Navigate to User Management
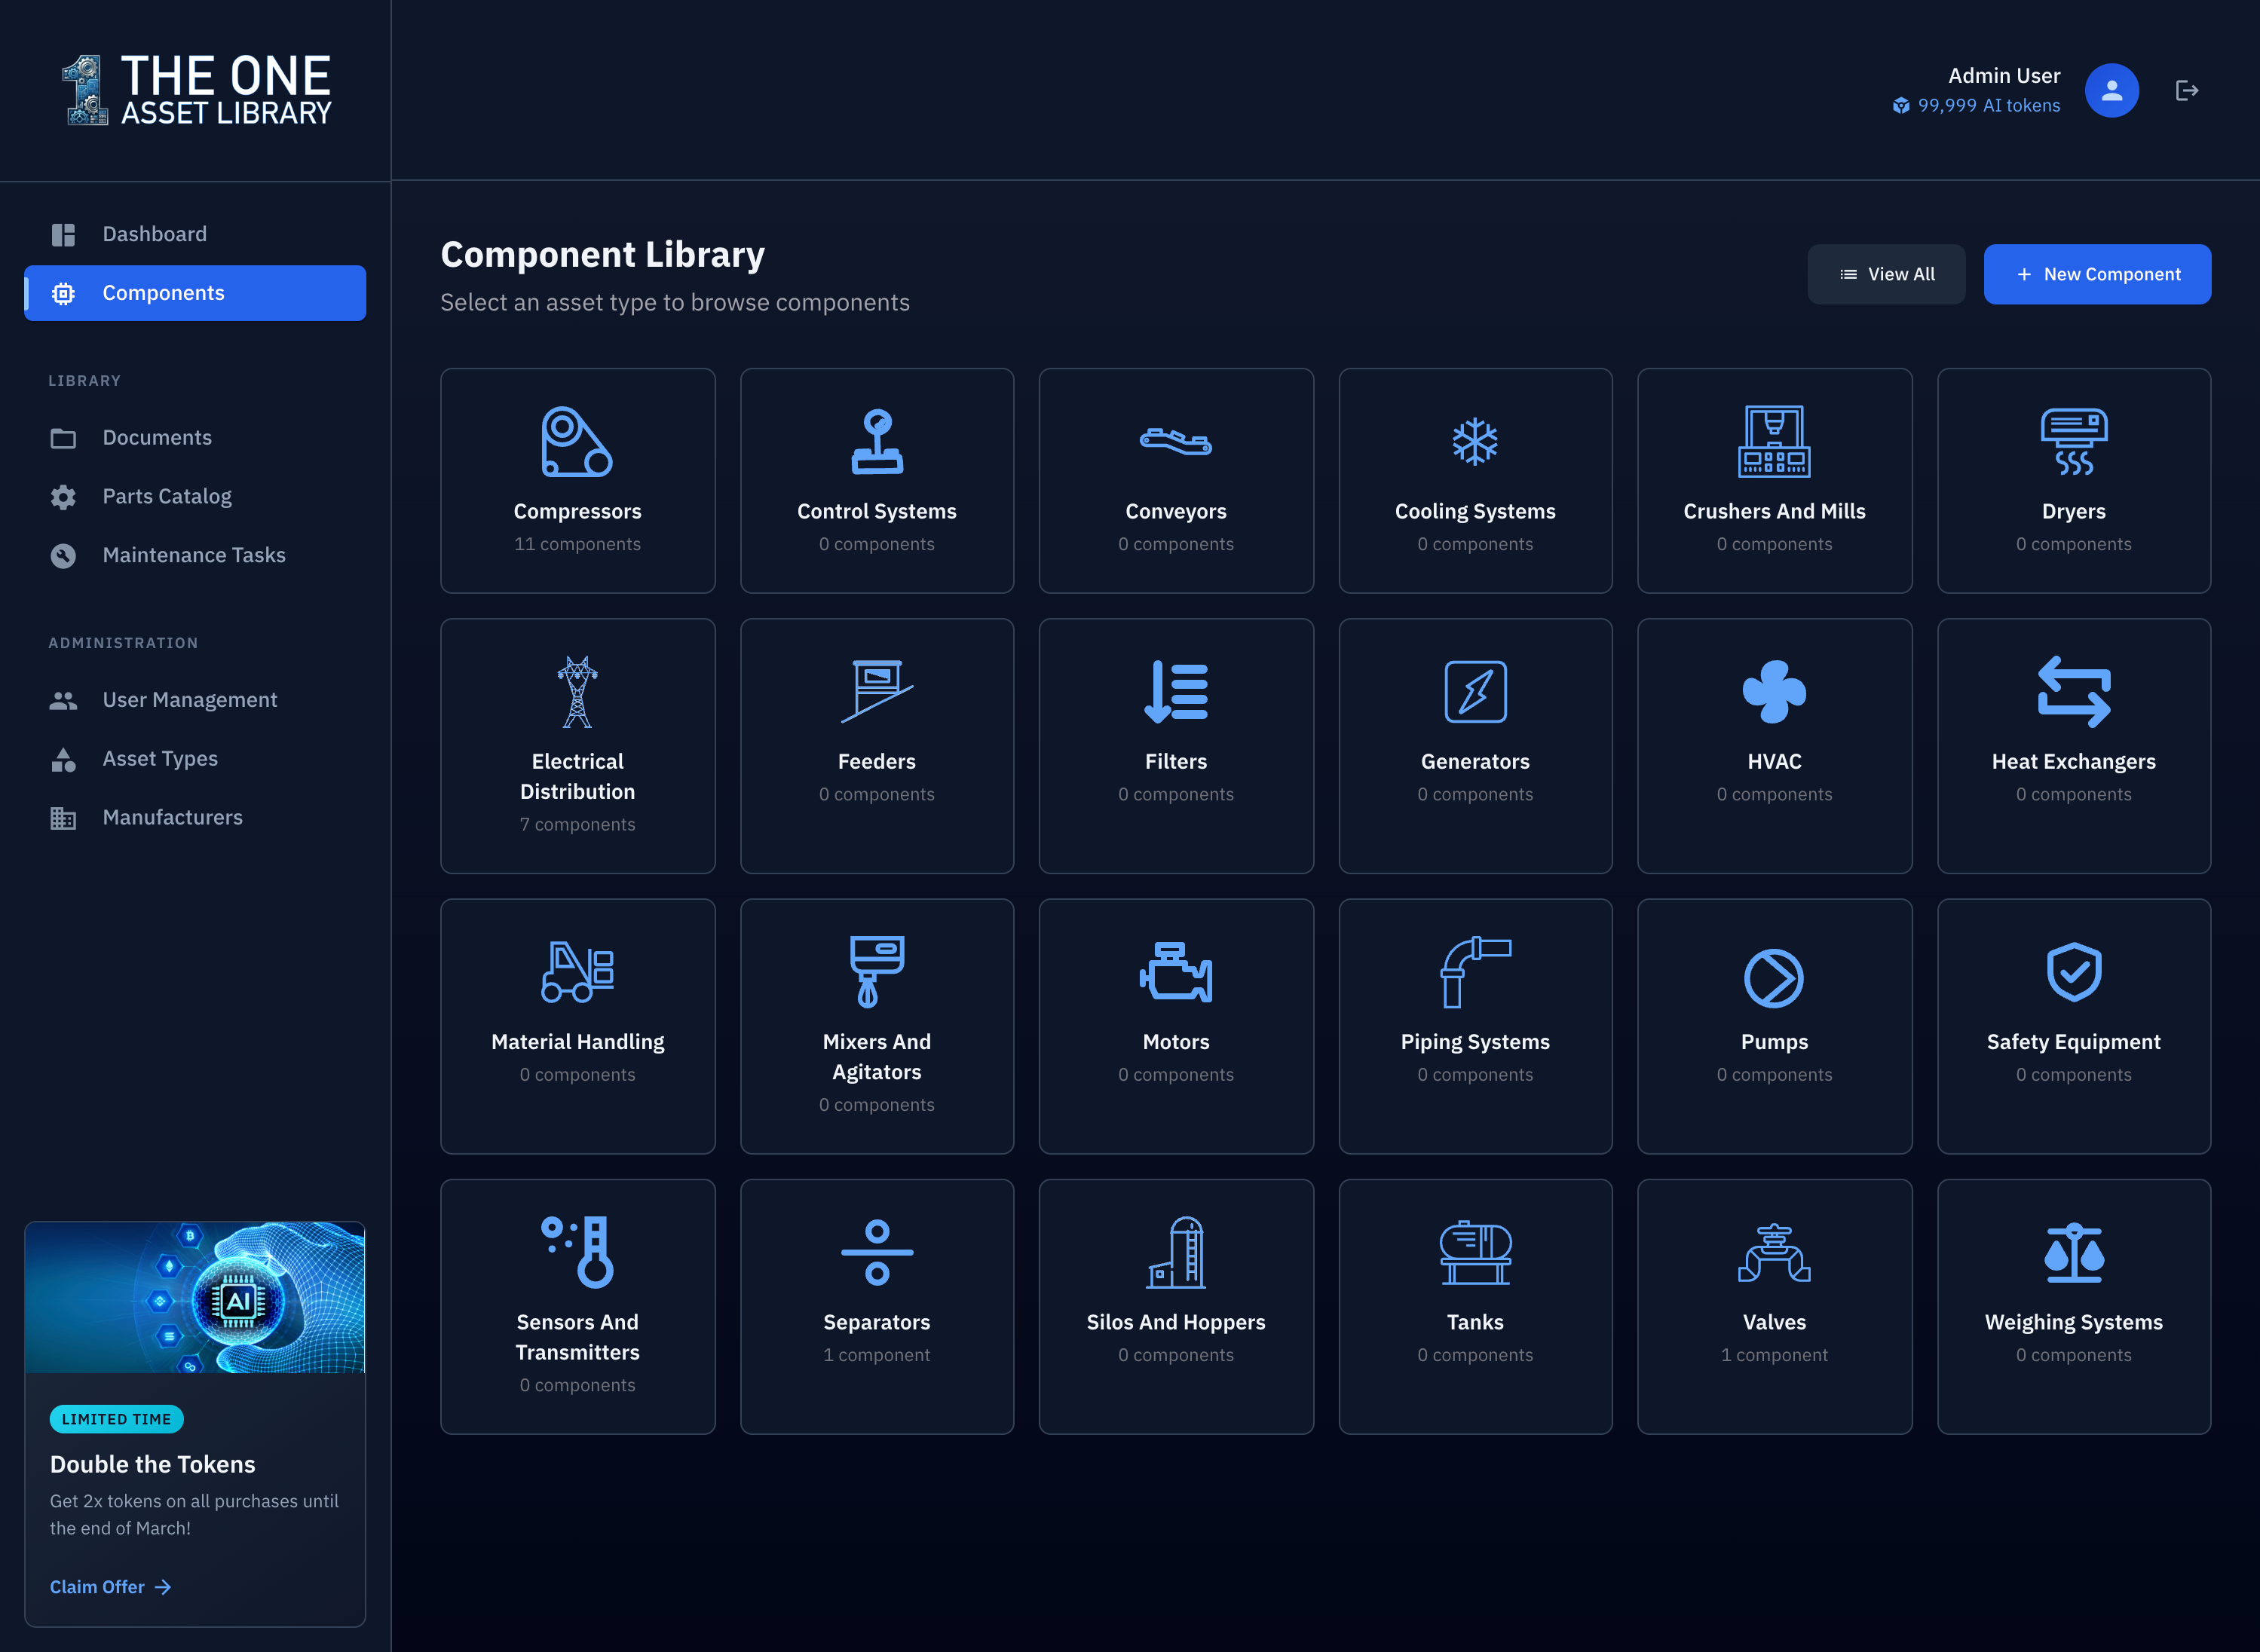The image size is (2260, 1652). (189, 699)
